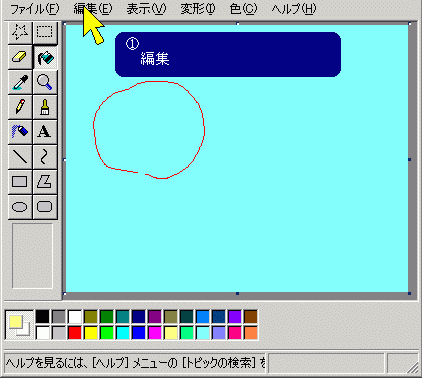This screenshot has width=422, height=378.
Task: Activate the Fill with color bucket
Action: coord(45,57)
